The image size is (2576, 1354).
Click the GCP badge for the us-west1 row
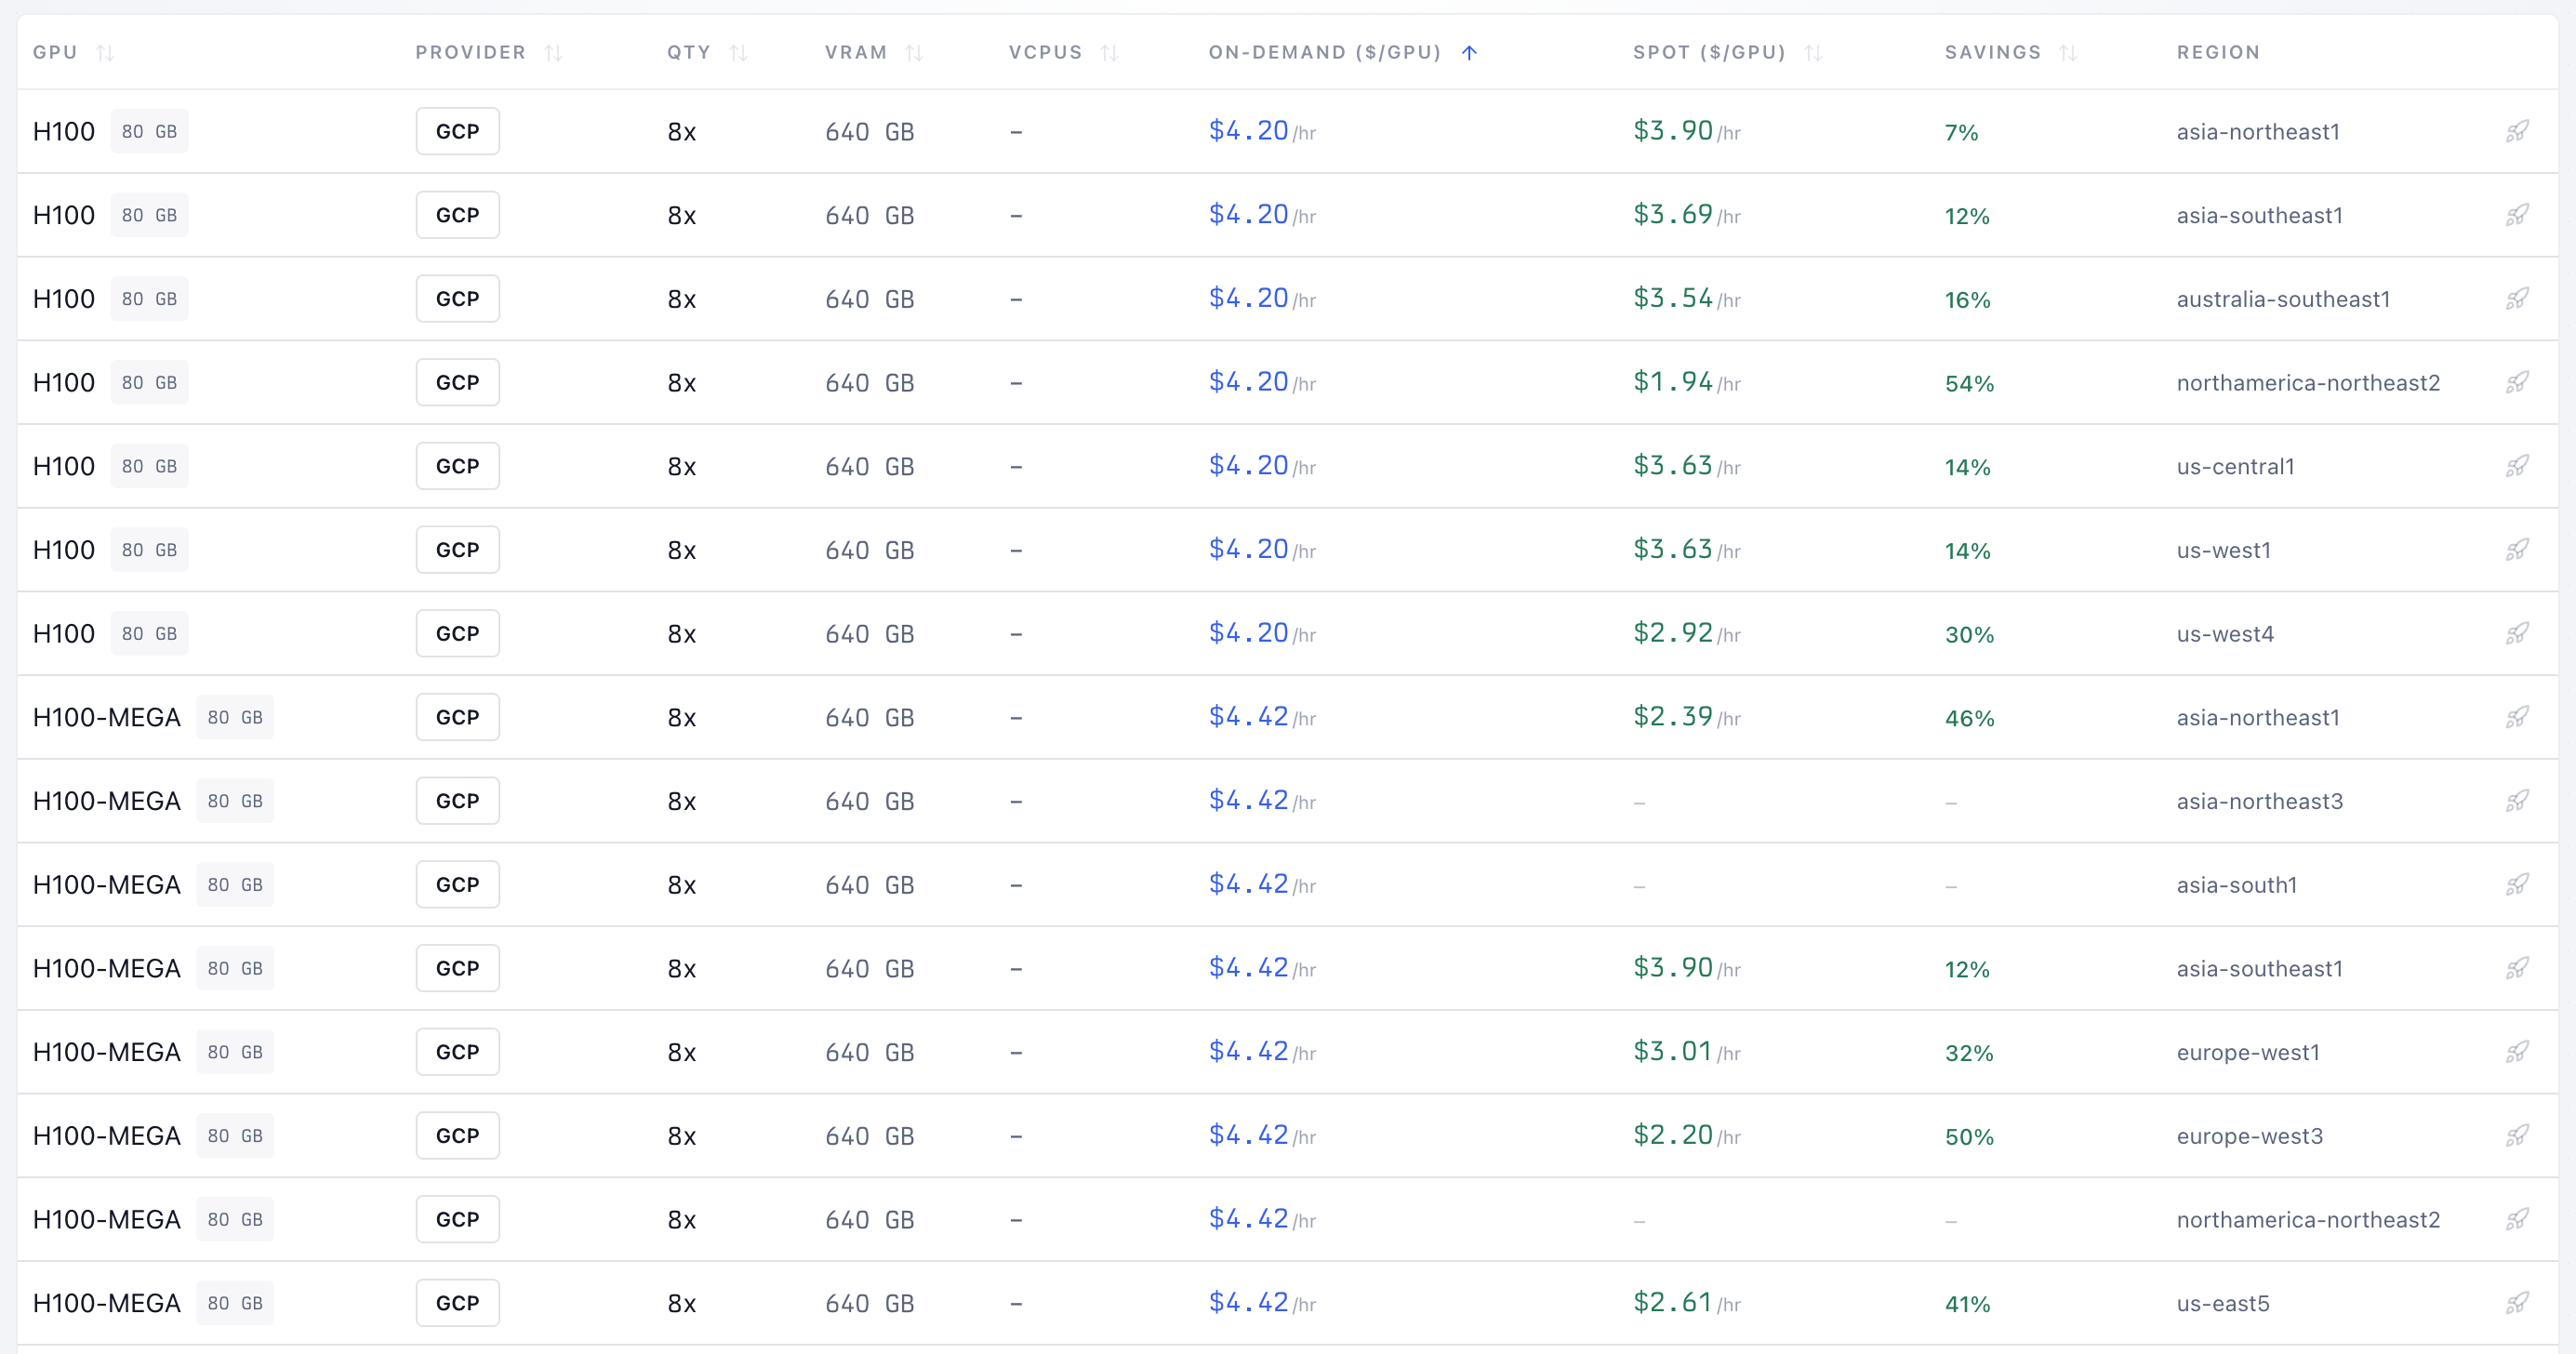[457, 549]
